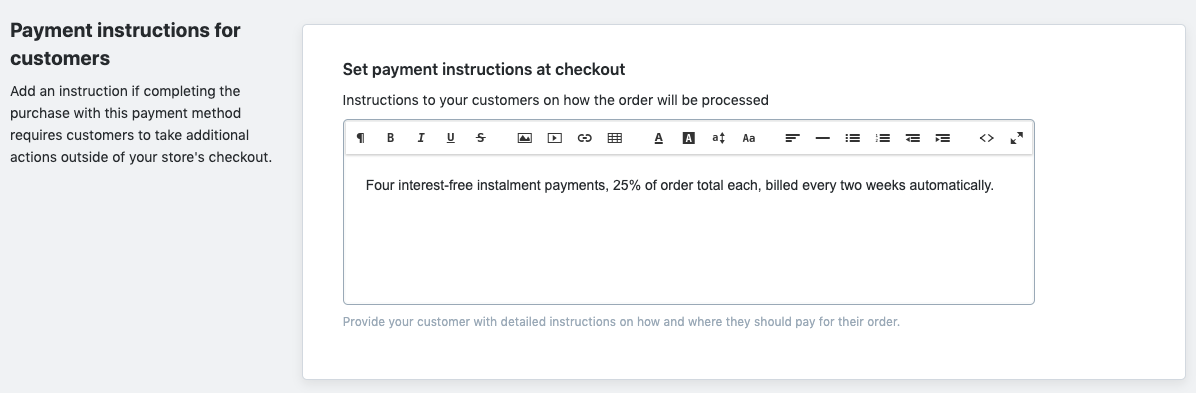Apply strikethrough formatting
The image size is (1196, 393).
(481, 138)
